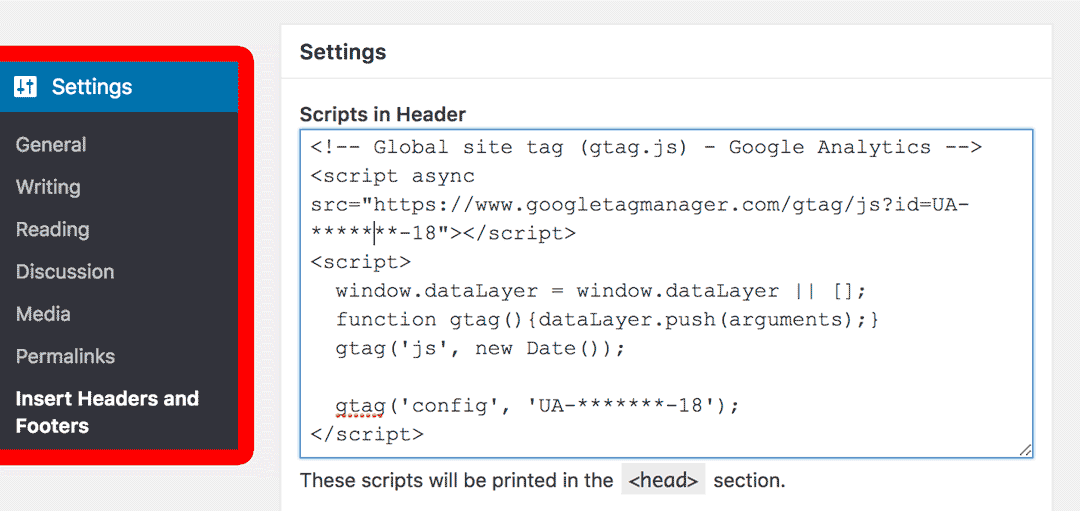
Task: Click the gtag('js', new Date()) line
Action: 480,349
